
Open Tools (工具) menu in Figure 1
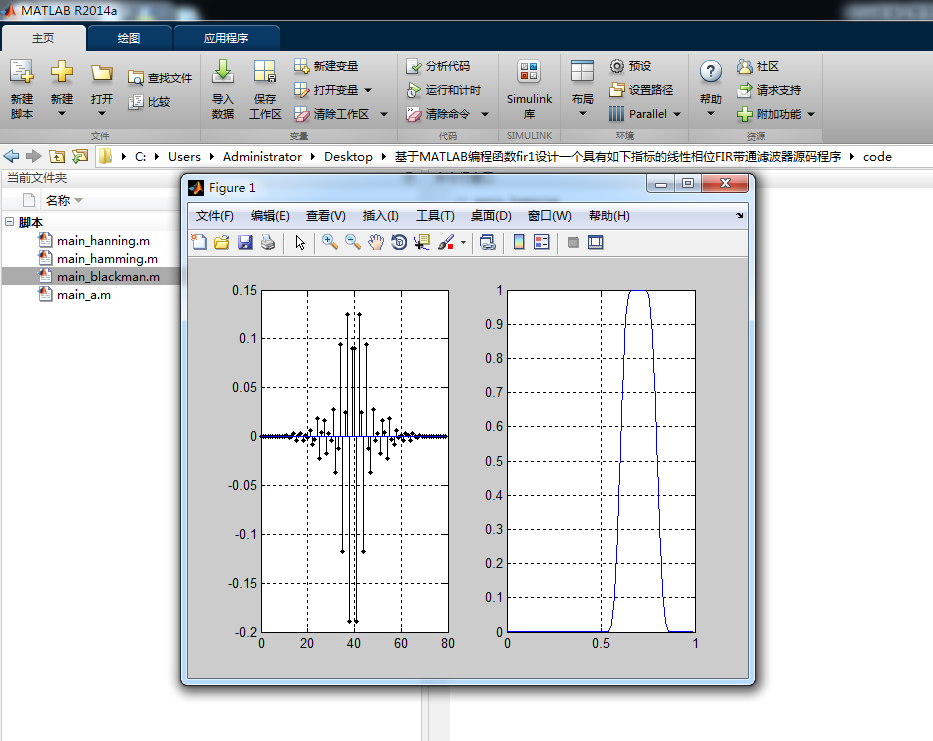pyautogui.click(x=435, y=215)
